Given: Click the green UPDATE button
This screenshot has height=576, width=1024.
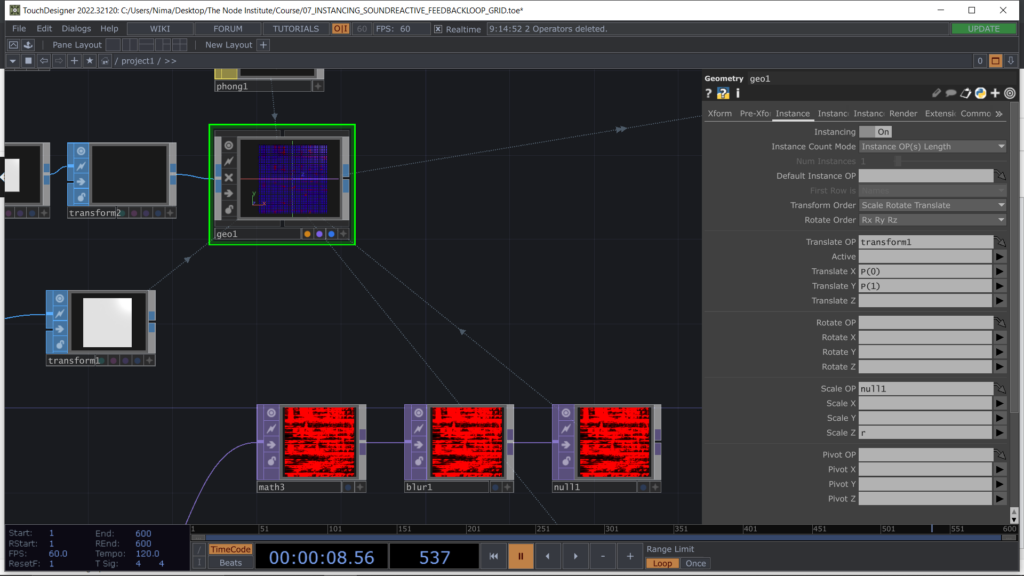Looking at the screenshot, I should point(984,29).
